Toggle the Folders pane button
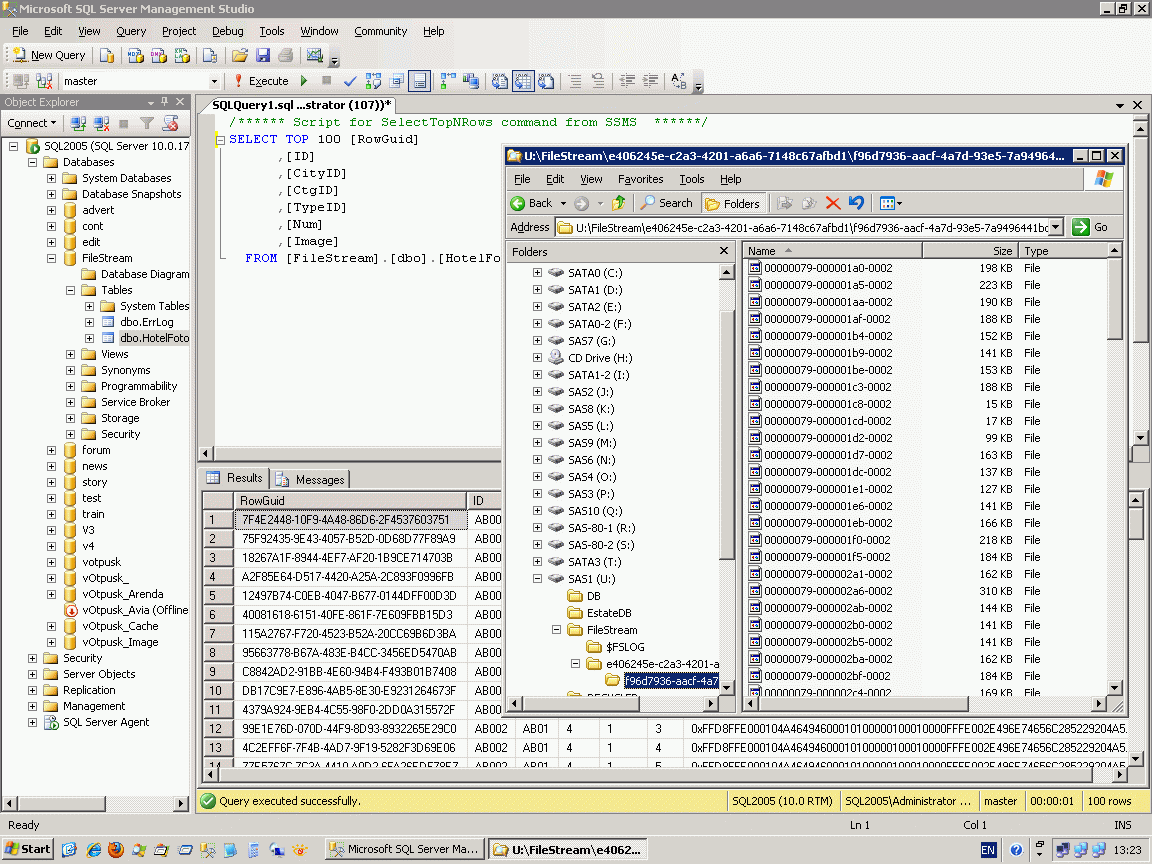 click(732, 203)
